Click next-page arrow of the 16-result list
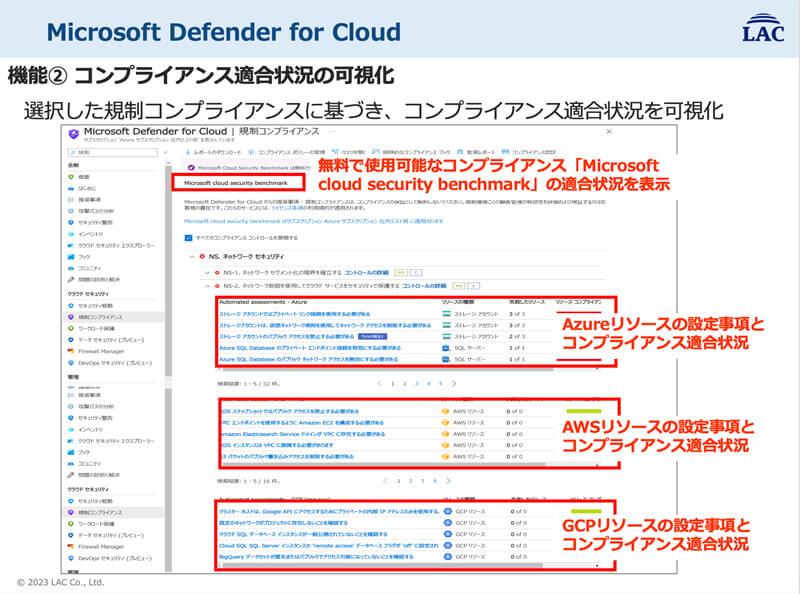 point(448,481)
